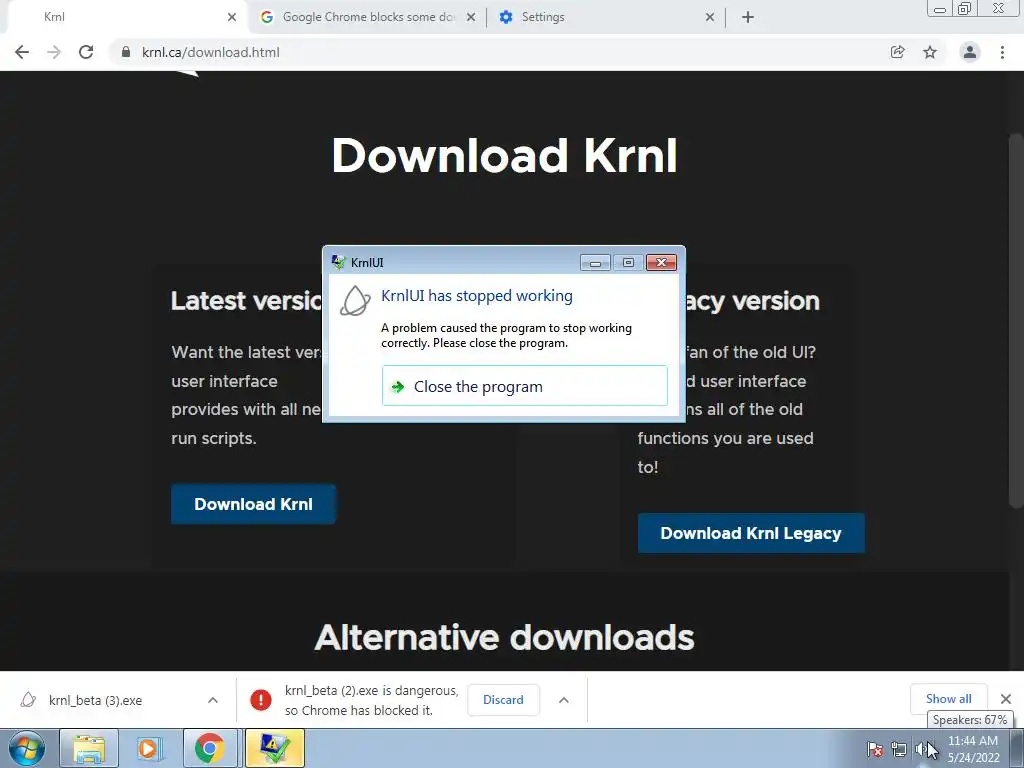Click Chrome icon in taskbar
Viewport: 1024px width, 768px height.
pos(210,748)
